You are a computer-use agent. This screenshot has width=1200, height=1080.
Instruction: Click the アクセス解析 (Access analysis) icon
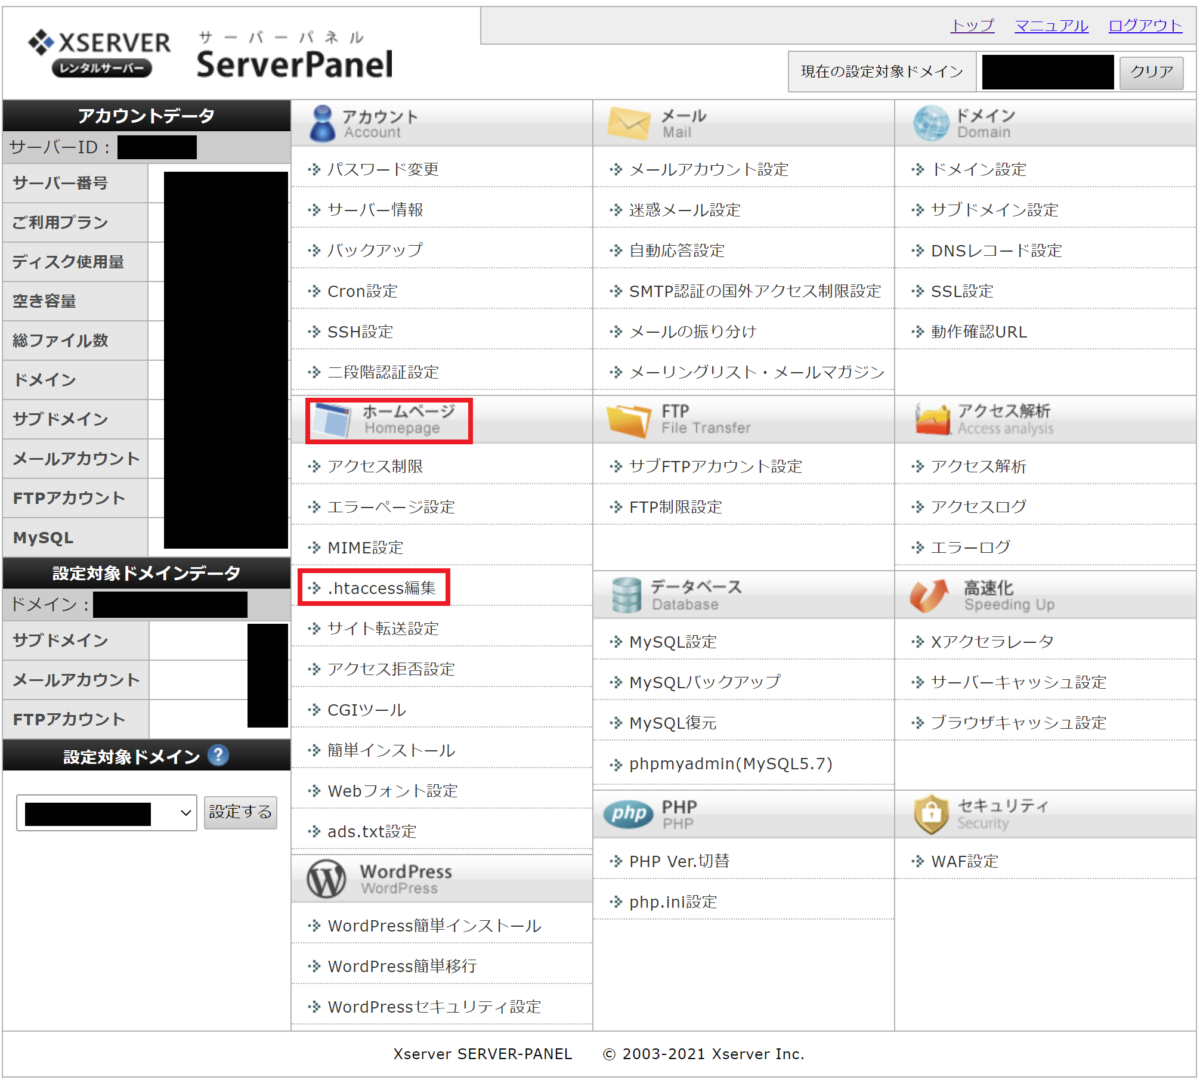click(933, 420)
